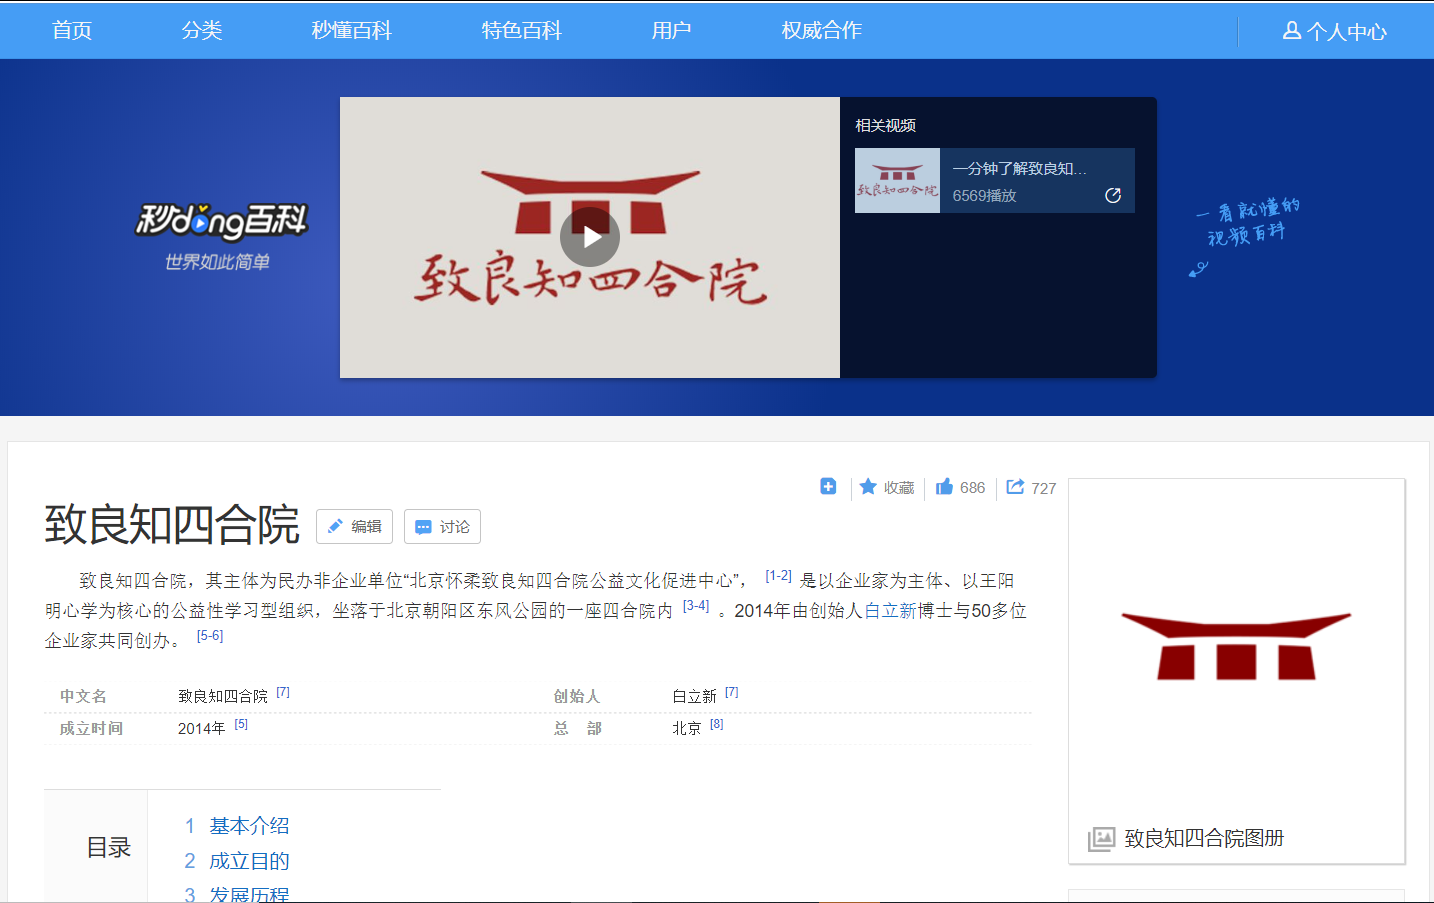The image size is (1434, 903).
Task: Click the 目录 heading
Action: [108, 847]
